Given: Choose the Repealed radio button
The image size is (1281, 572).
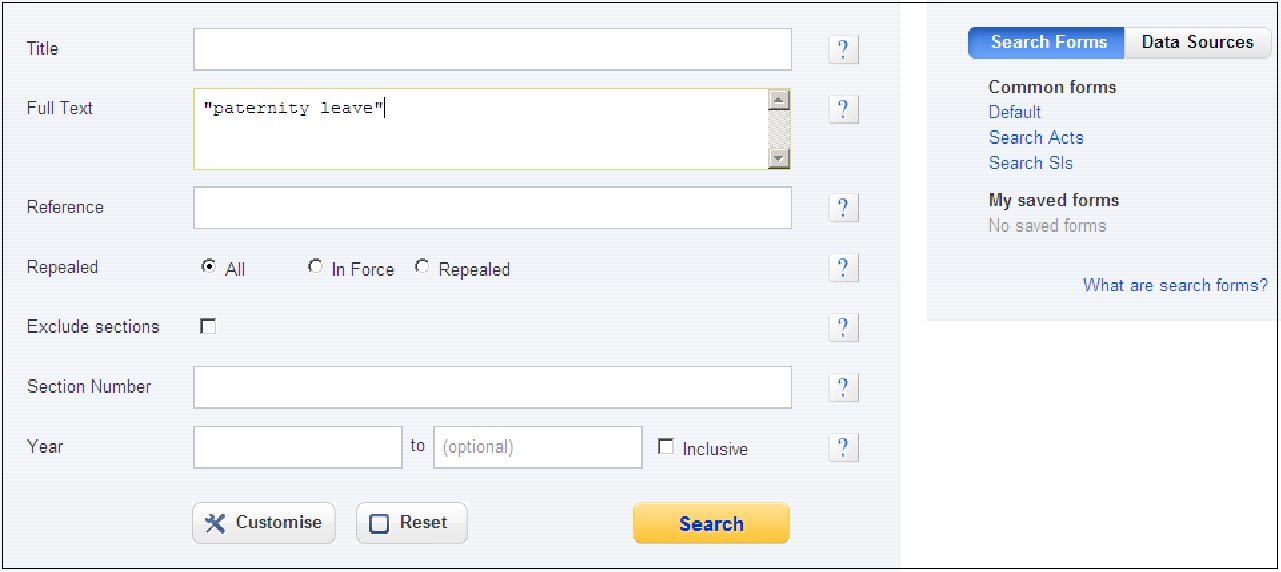Looking at the screenshot, I should tap(422, 267).
